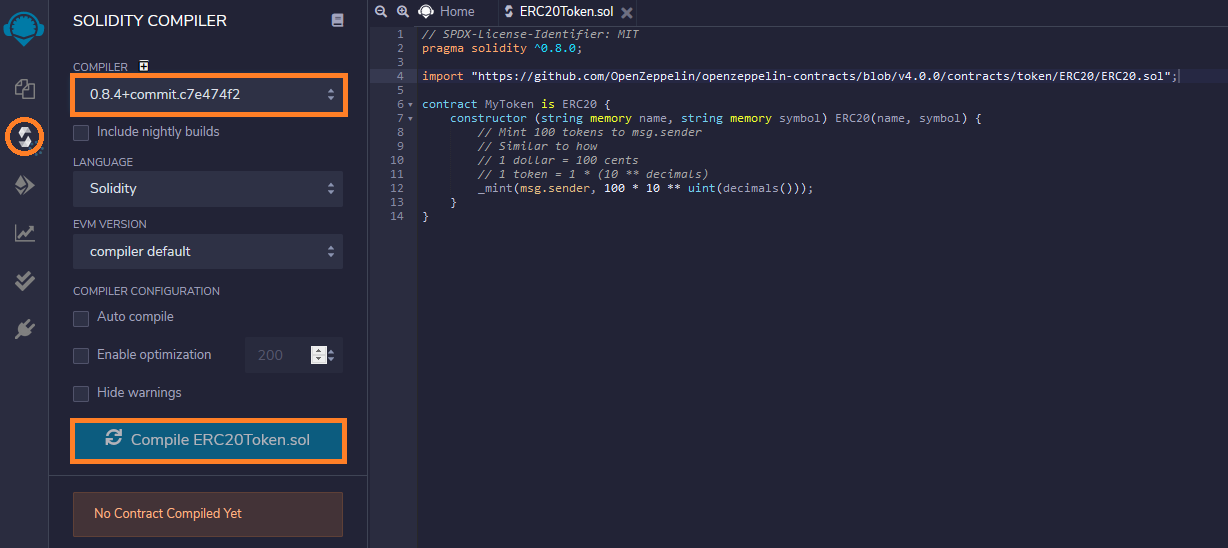Click the pragma solidity ^0.8.0 line
Viewport: 1228px width, 548px height.
502,48
